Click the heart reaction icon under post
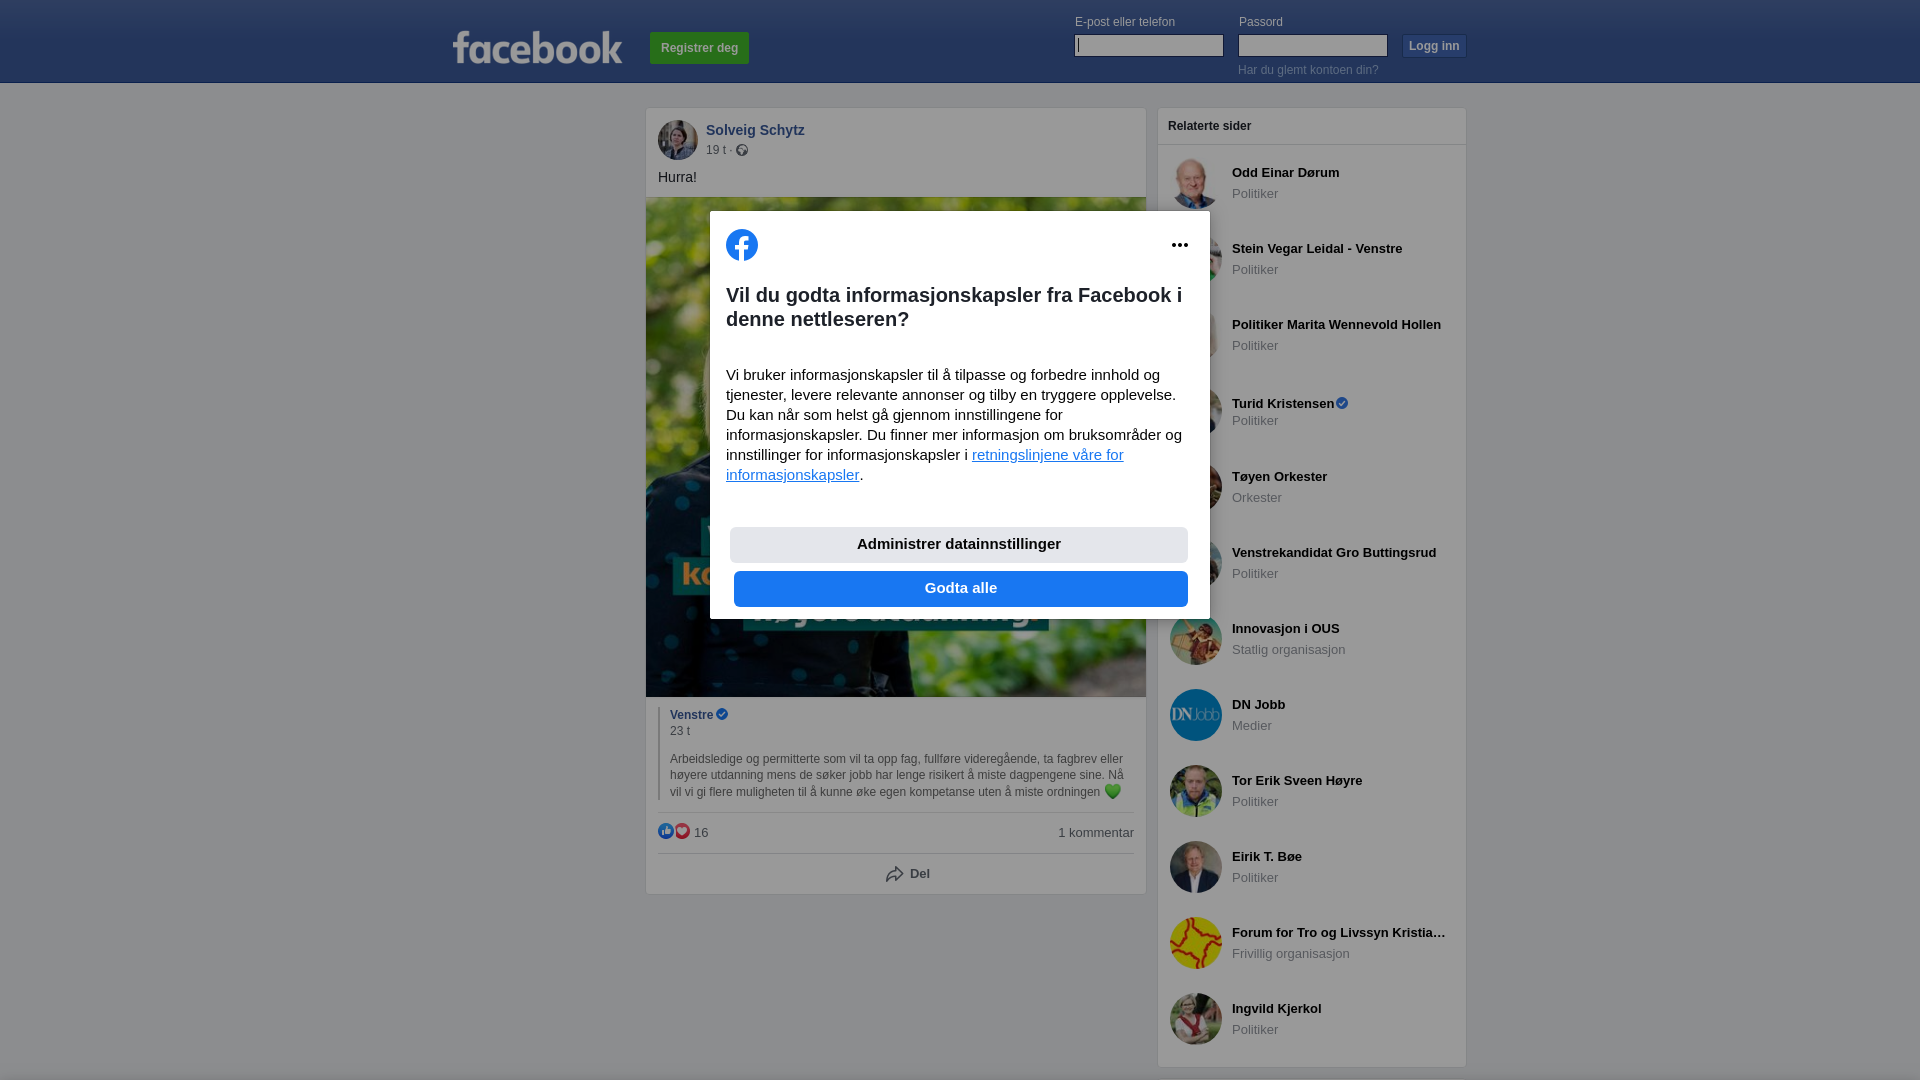Viewport: 1920px width, 1080px height. point(682,831)
